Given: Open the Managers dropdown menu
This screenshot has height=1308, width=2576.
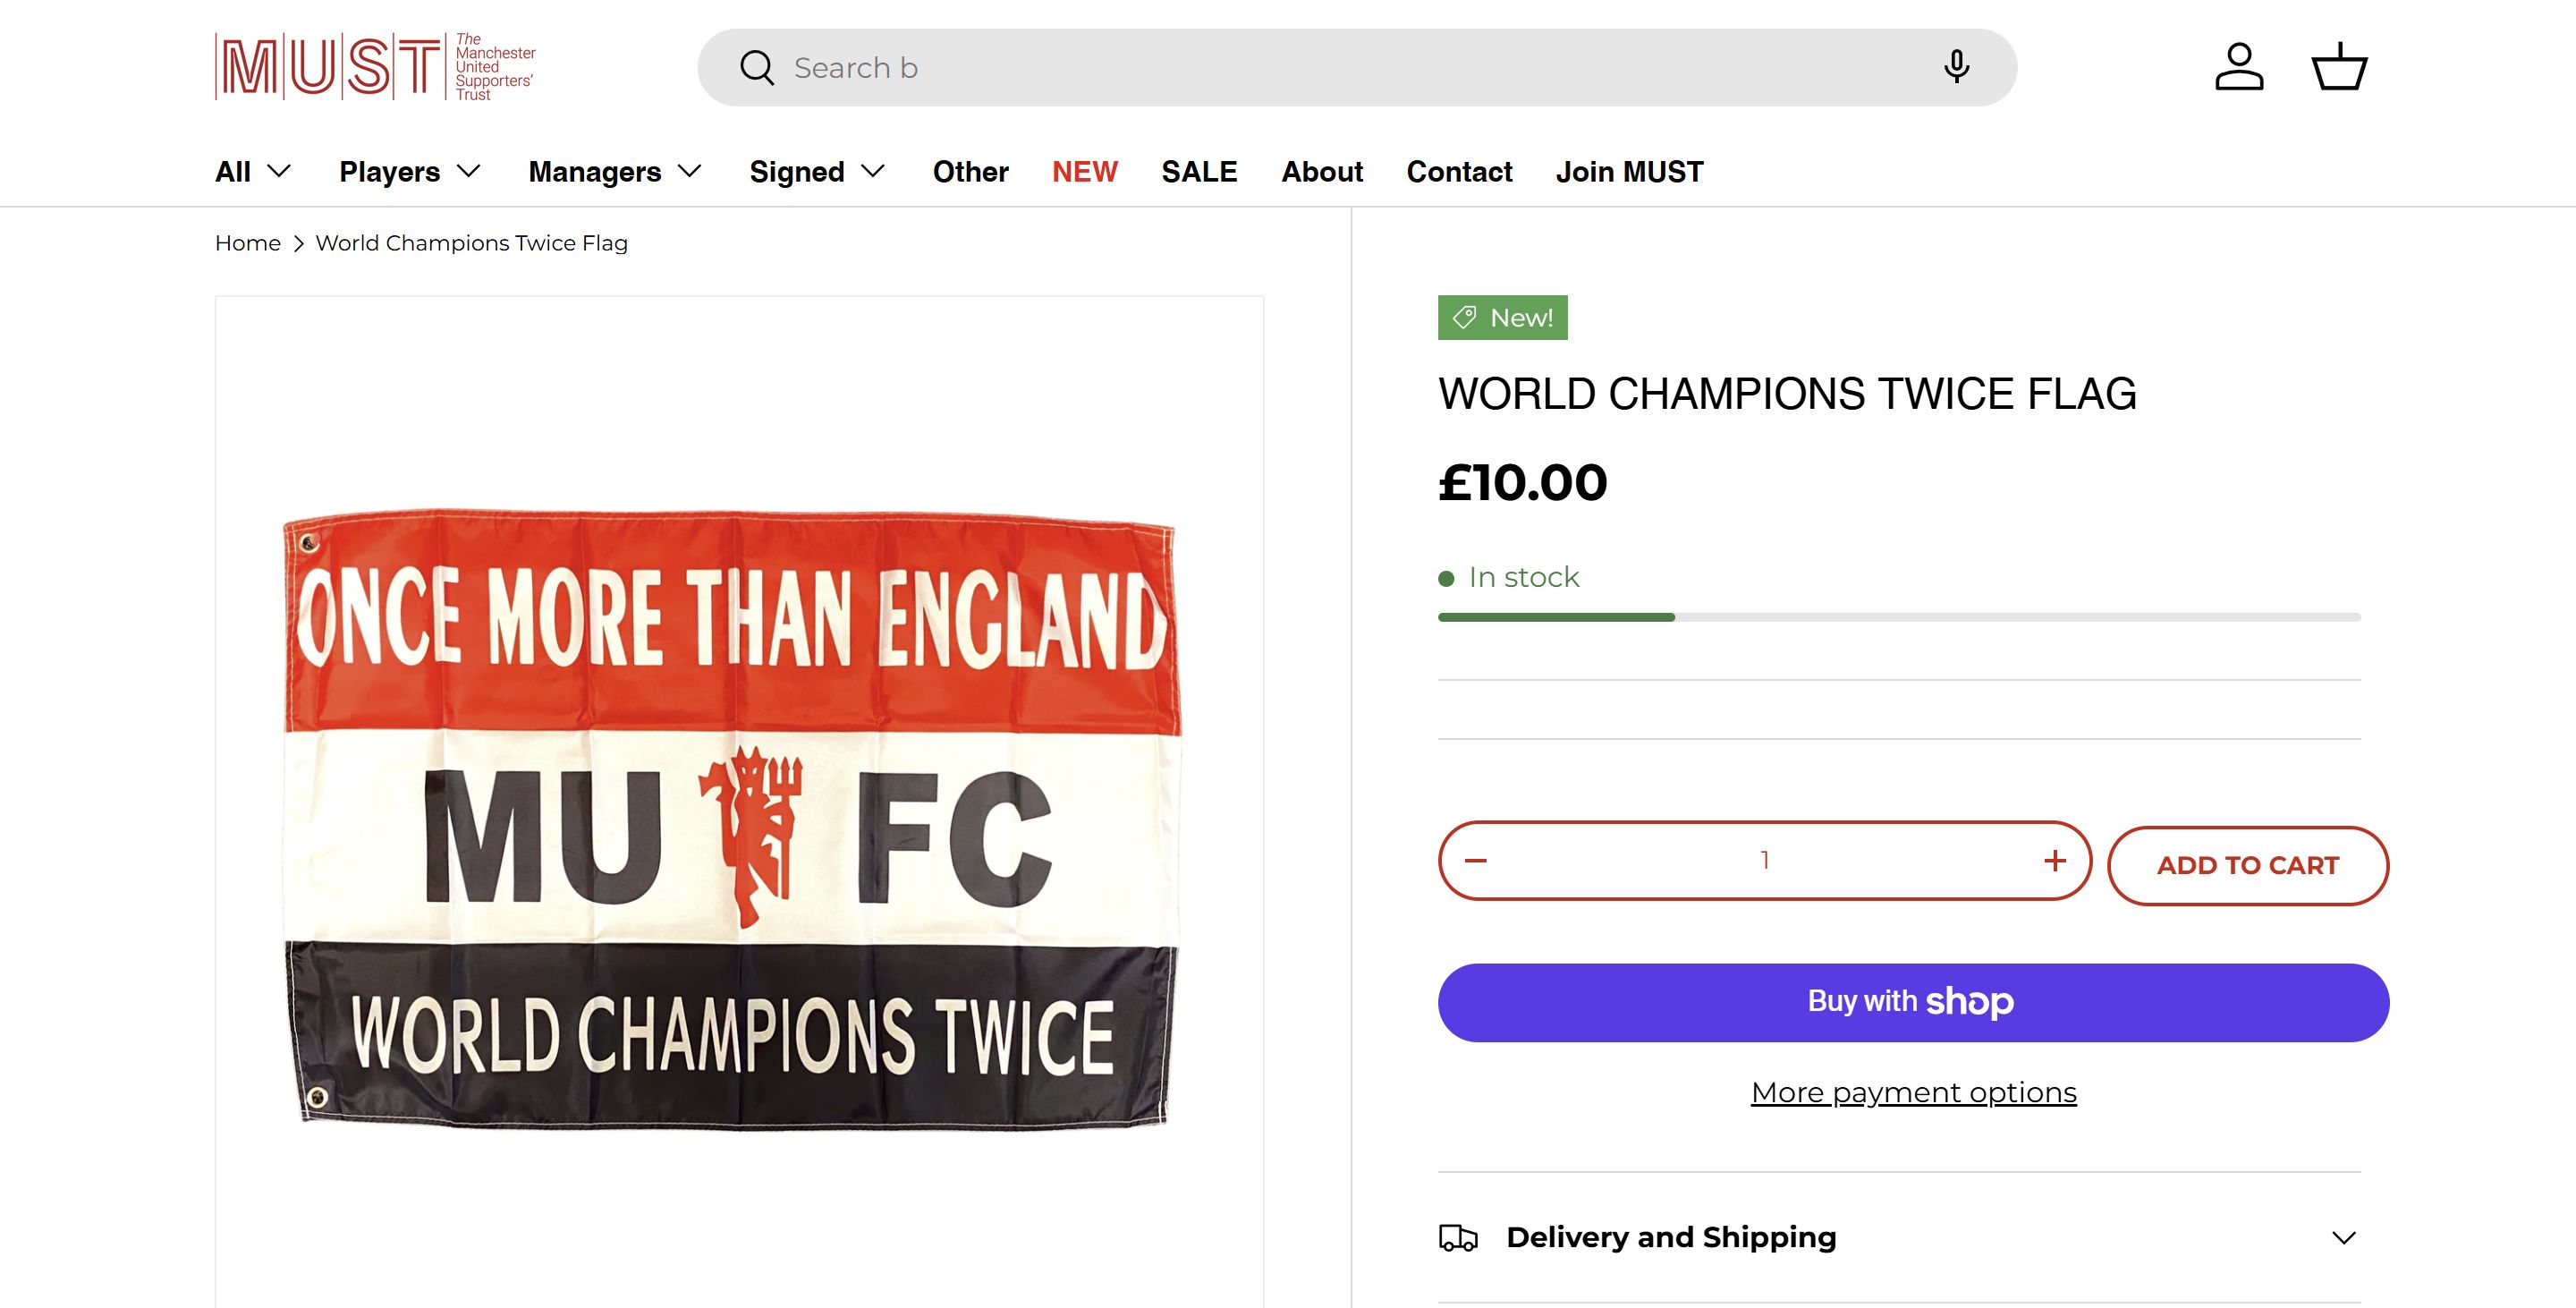Looking at the screenshot, I should point(614,172).
